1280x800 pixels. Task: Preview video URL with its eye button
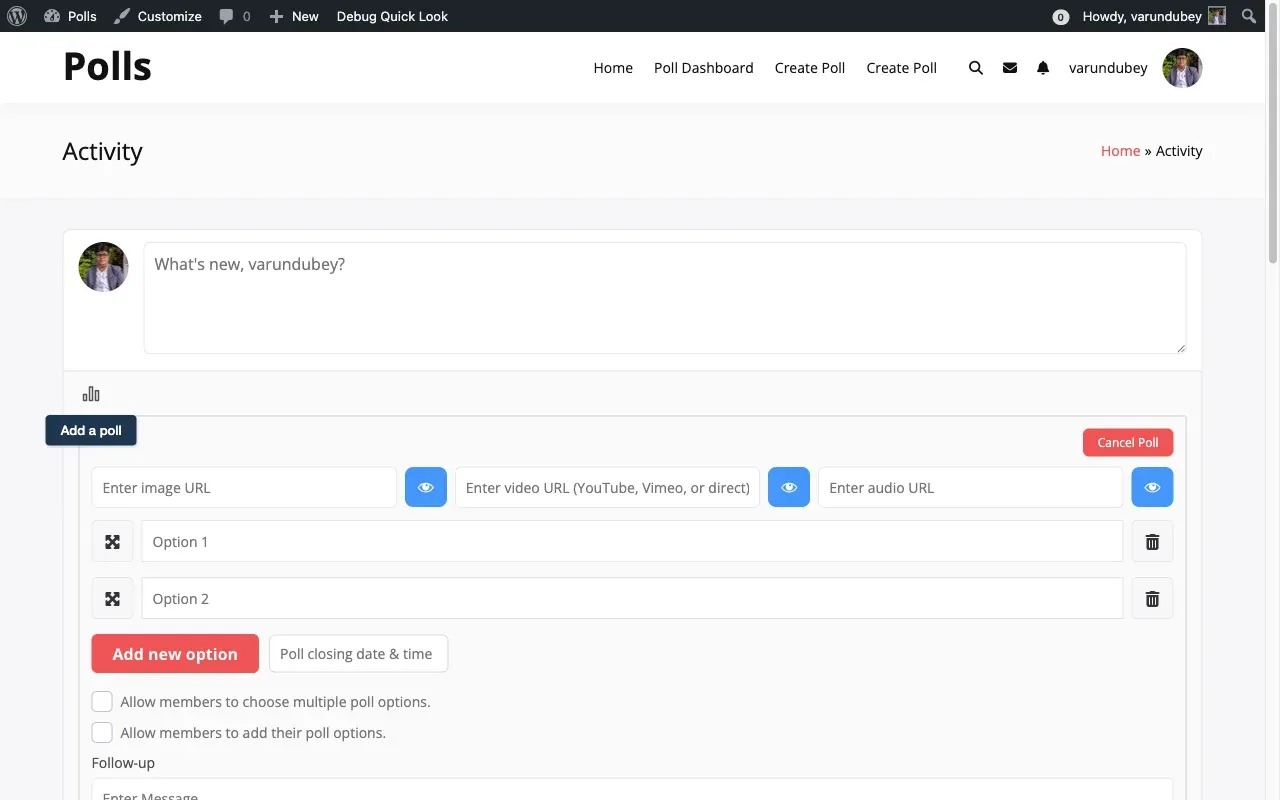(x=789, y=488)
